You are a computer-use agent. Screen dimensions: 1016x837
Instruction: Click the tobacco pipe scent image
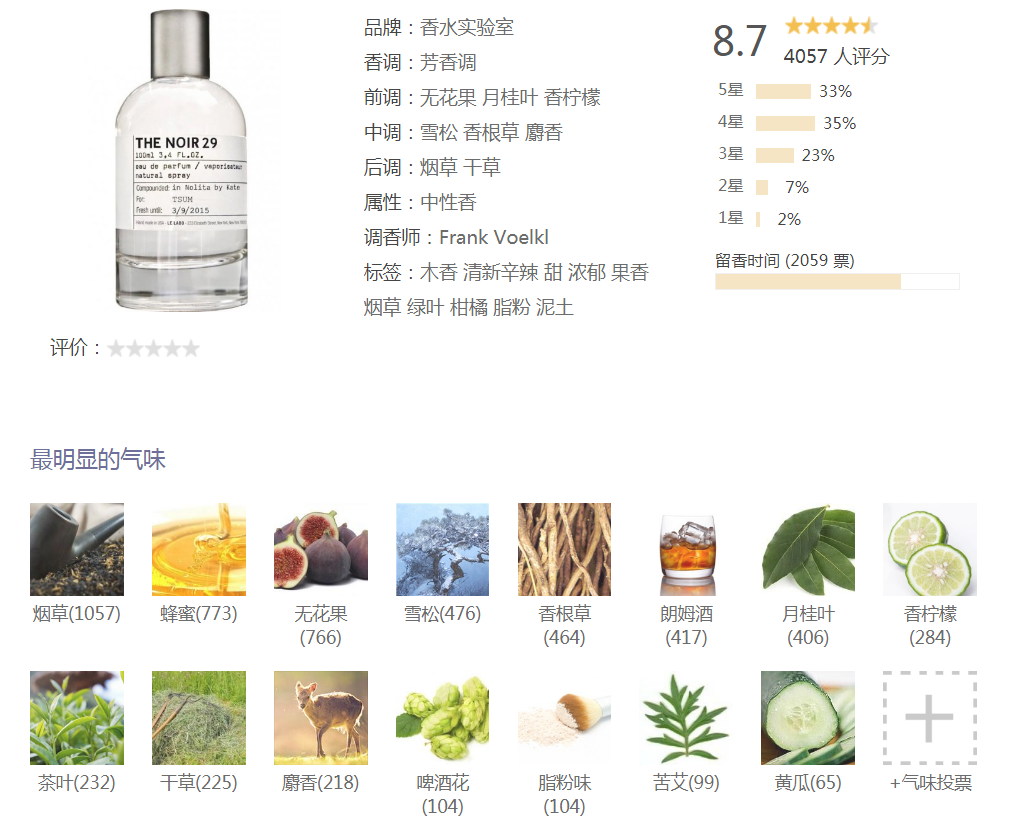point(76,549)
